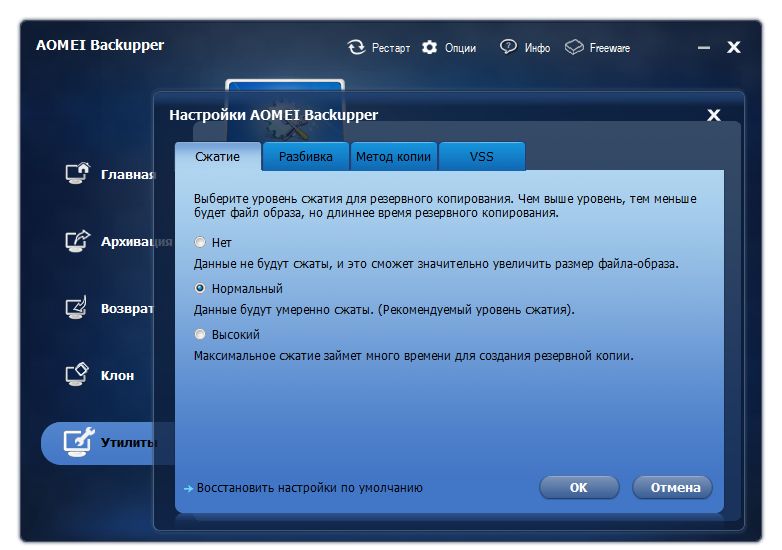Click the arrow icon beside Восстановить настройки
782x550 pixels.
coord(188,489)
